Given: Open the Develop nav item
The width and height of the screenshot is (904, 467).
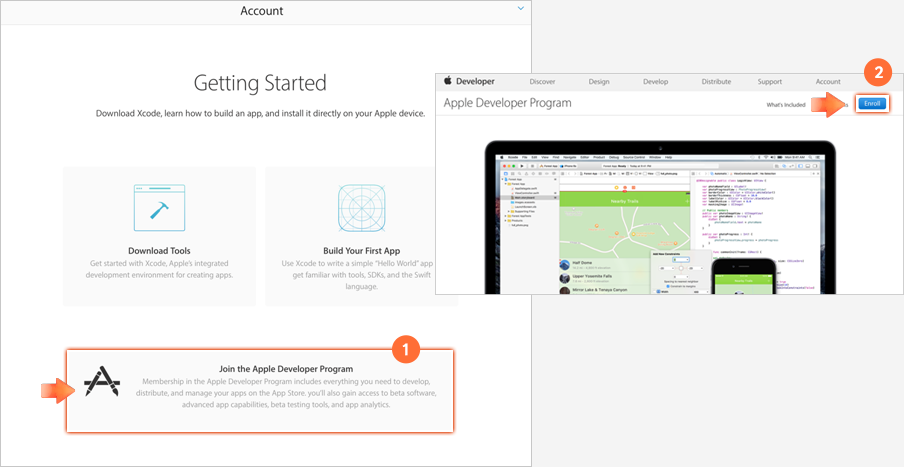Looking at the screenshot, I should tap(656, 82).
